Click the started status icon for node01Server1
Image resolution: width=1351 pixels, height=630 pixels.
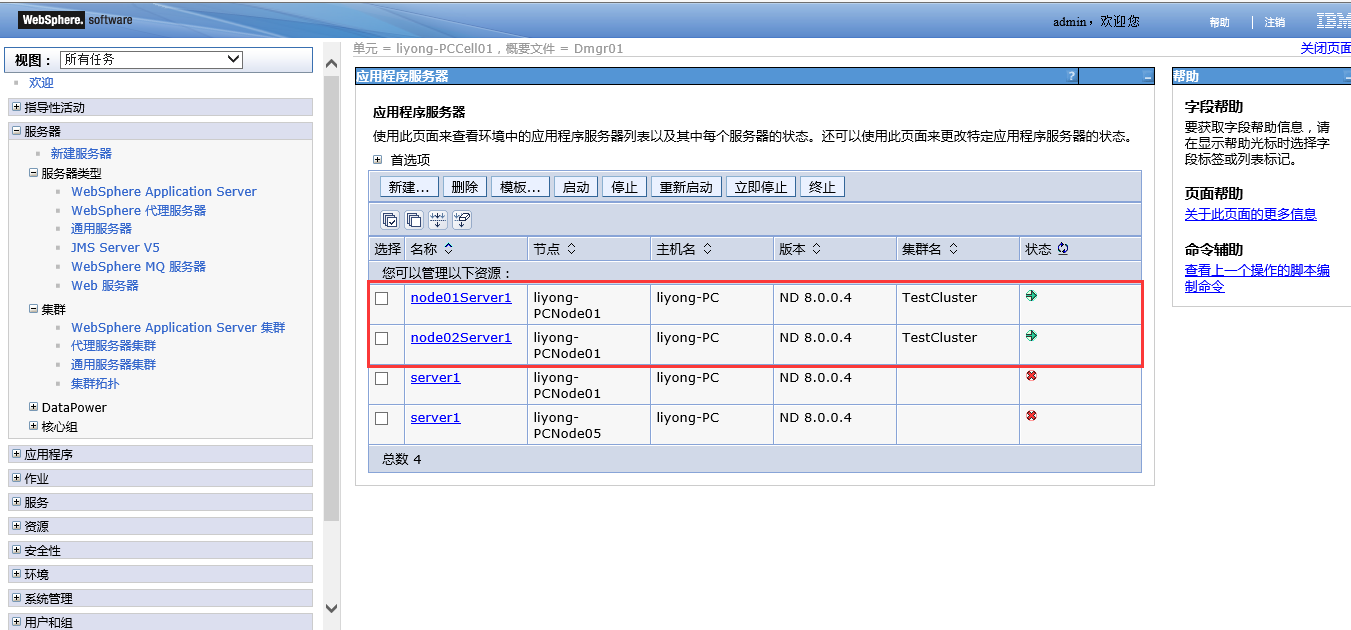point(1031,296)
